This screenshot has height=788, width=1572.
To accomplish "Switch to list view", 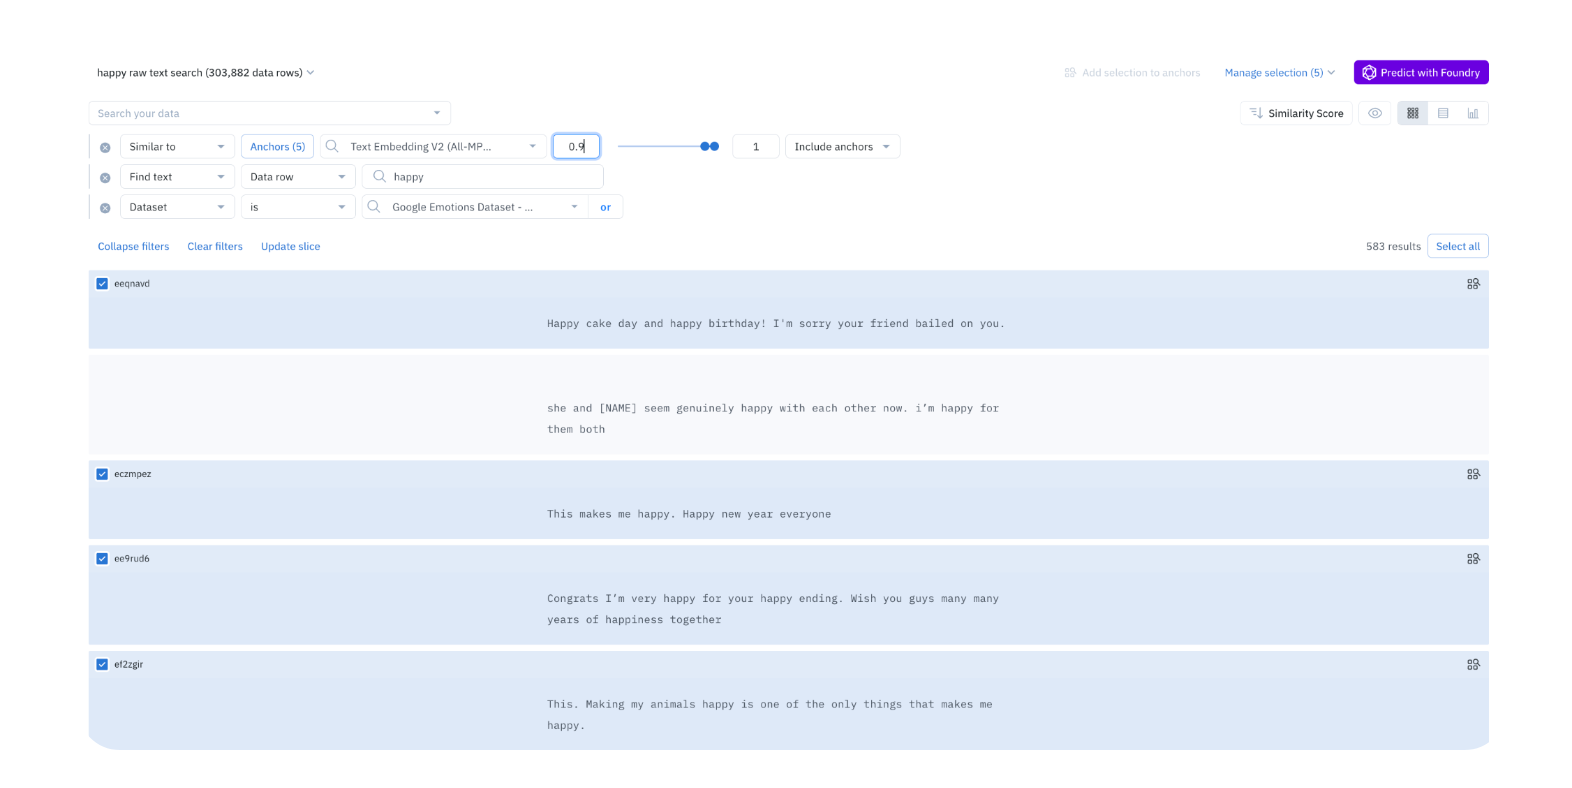I will 1443,113.
